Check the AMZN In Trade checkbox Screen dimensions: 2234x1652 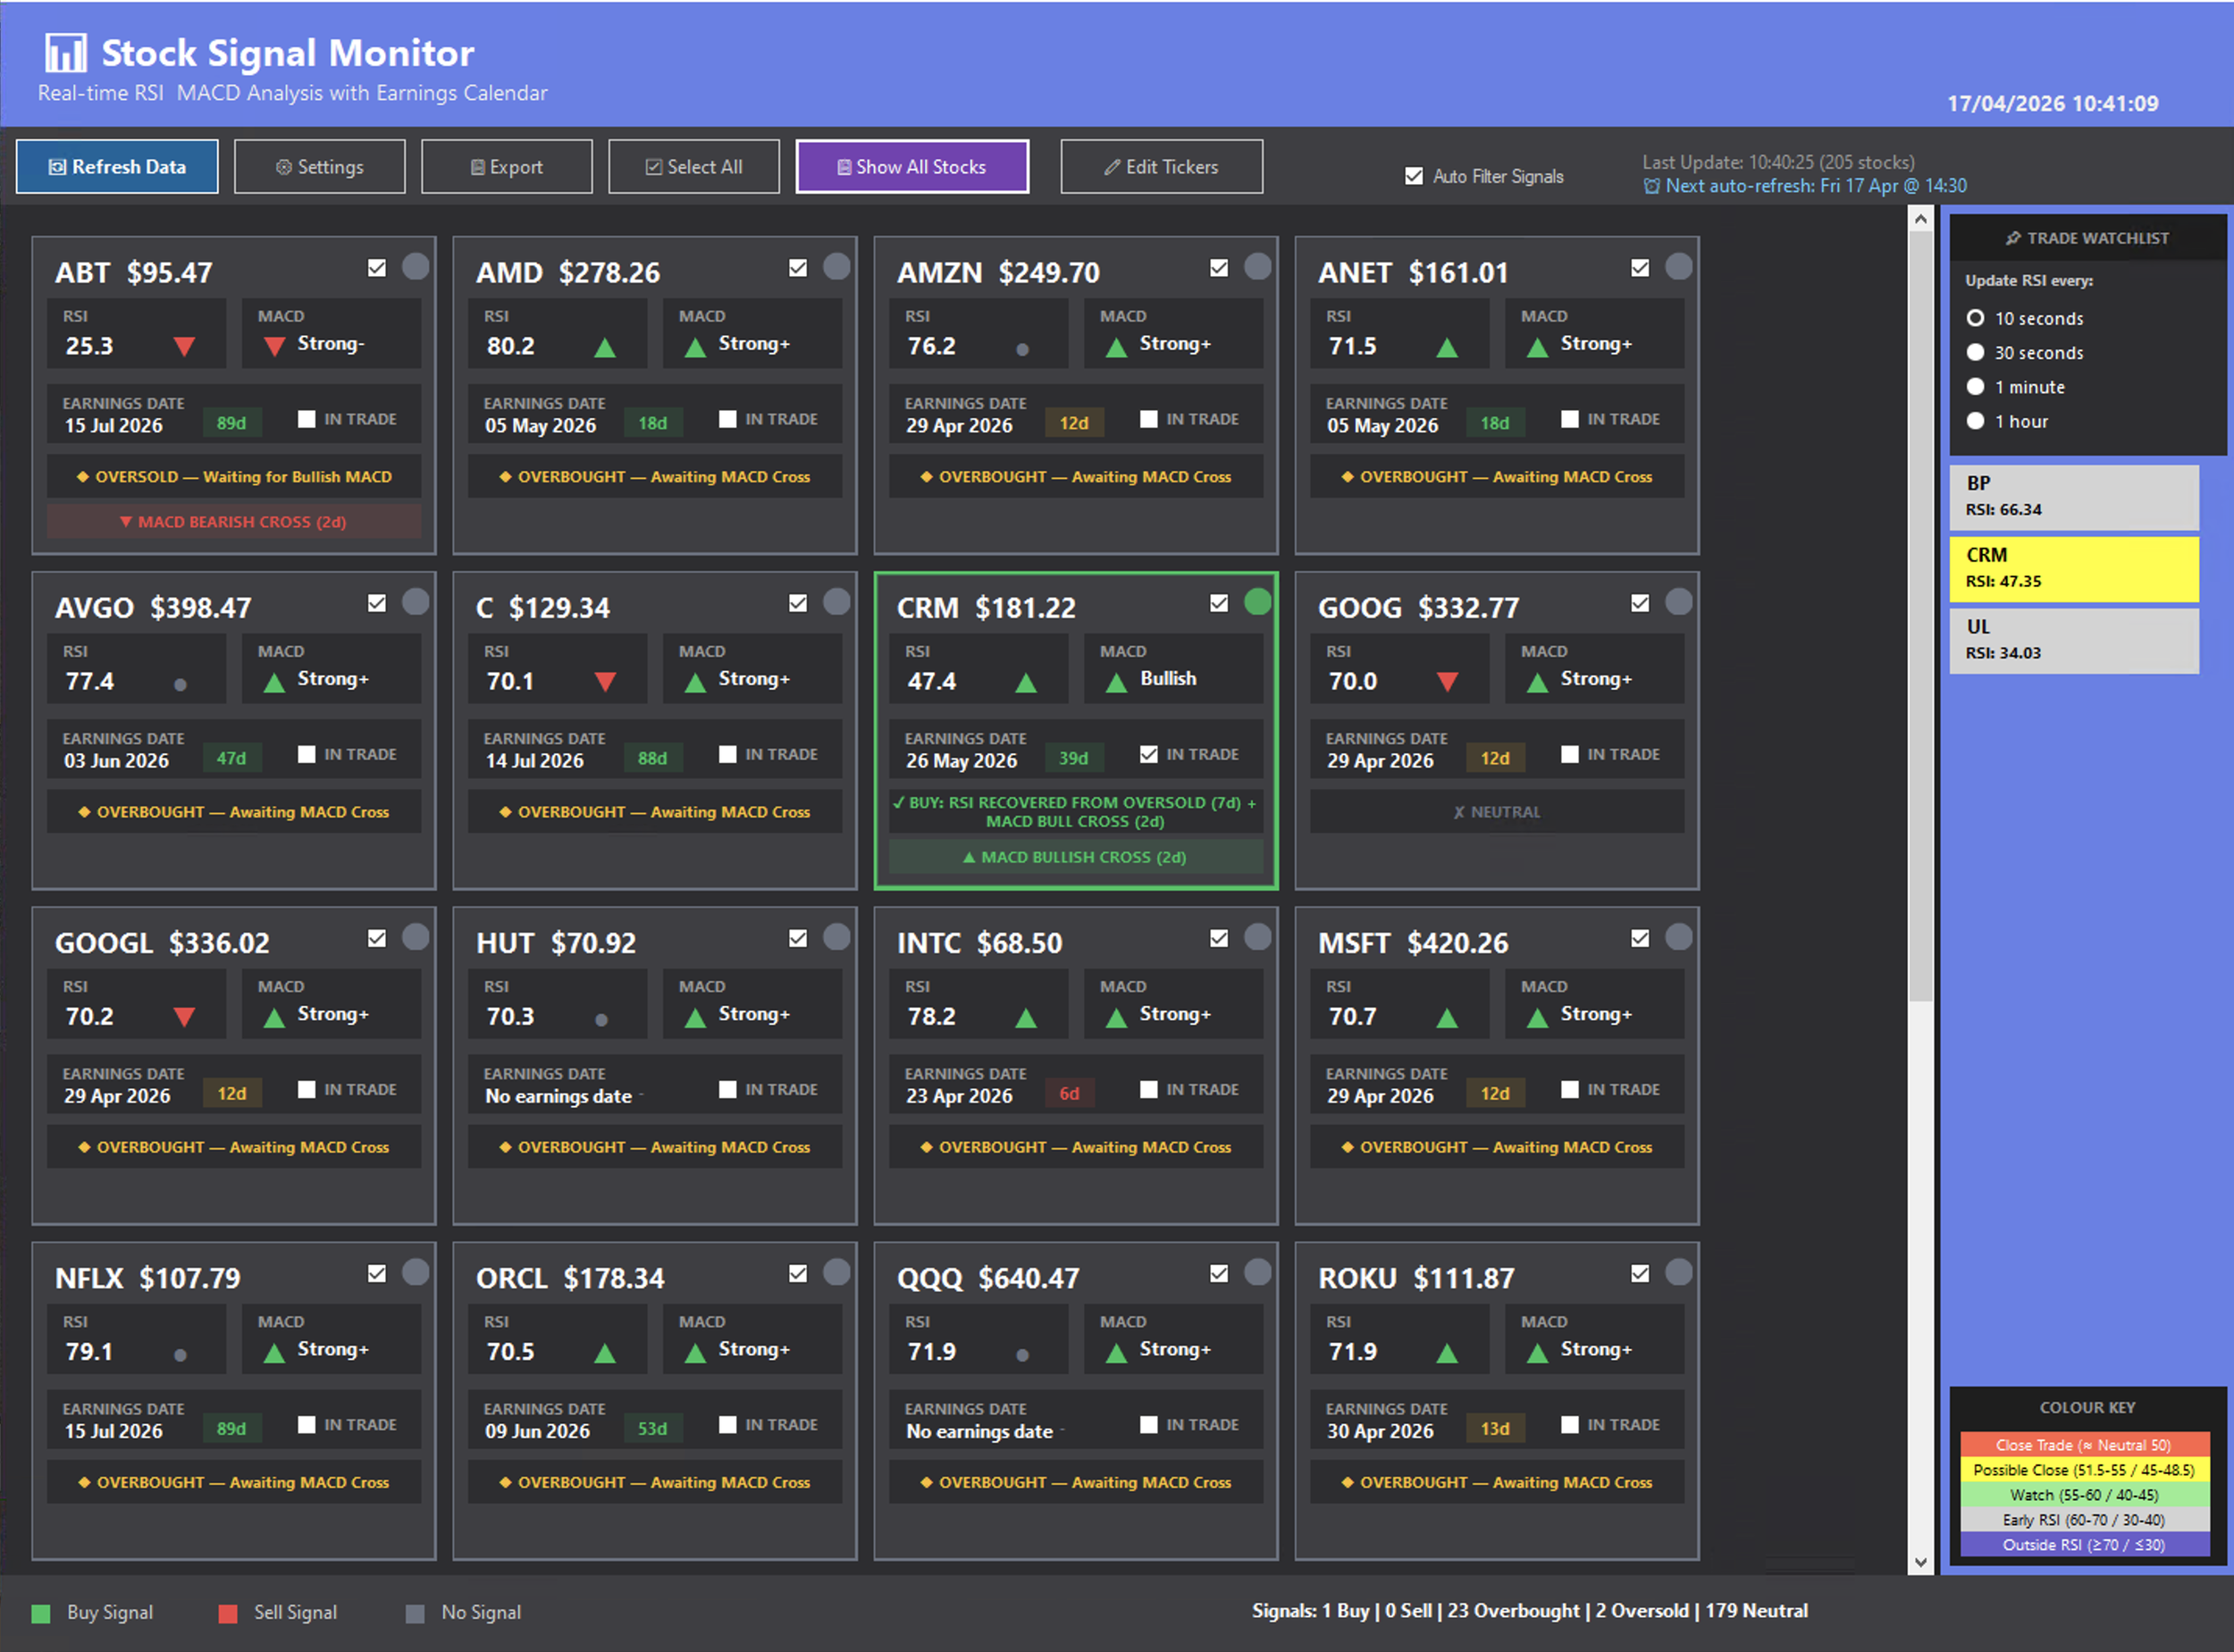[x=1148, y=418]
